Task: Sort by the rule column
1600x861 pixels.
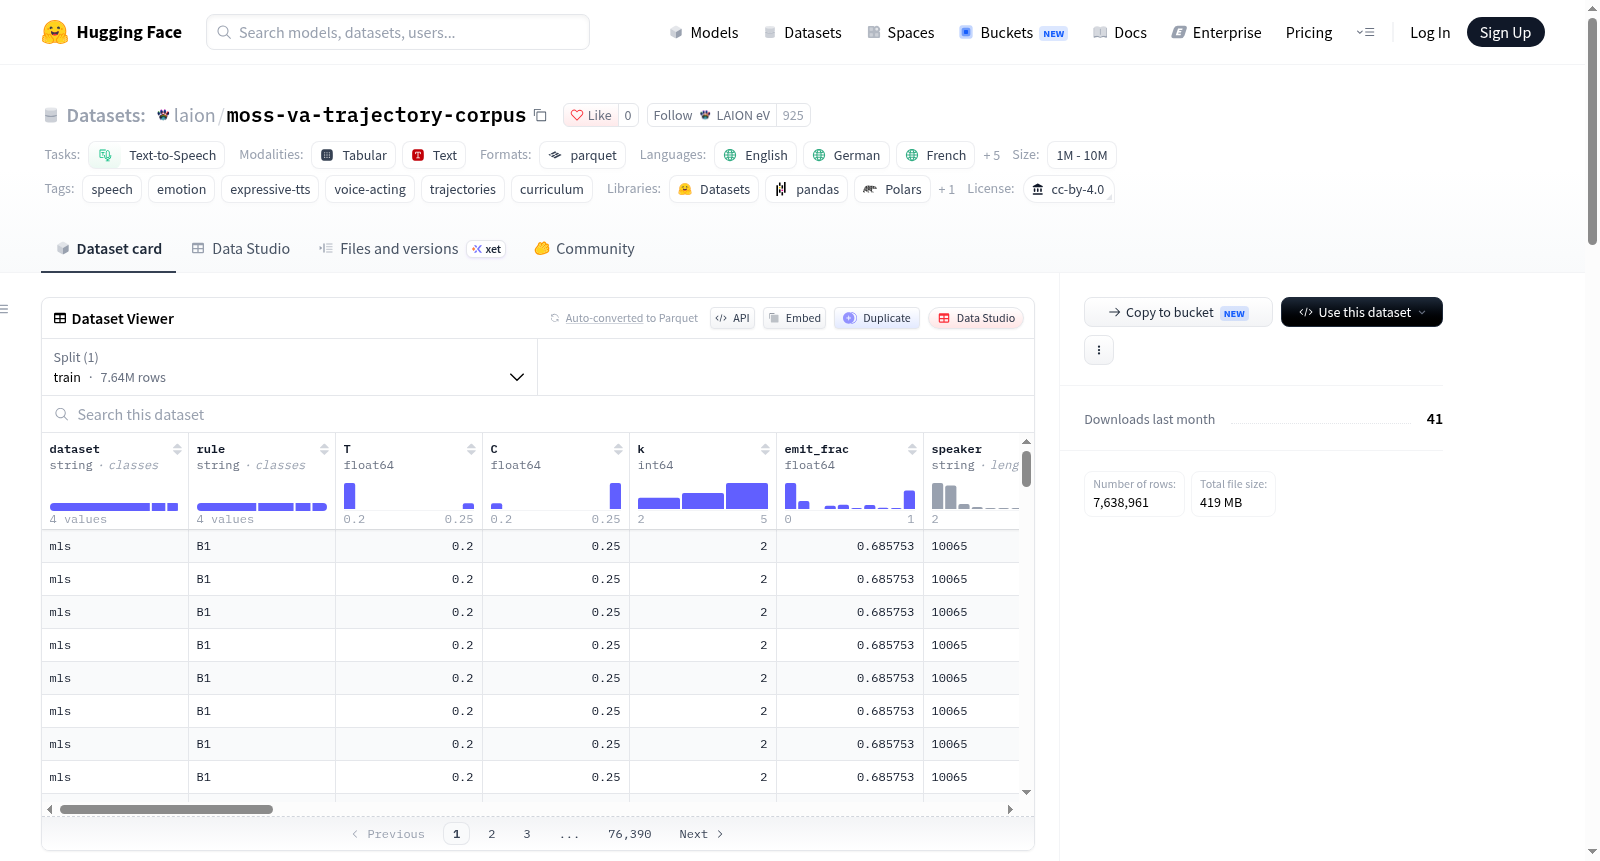Action: point(324,449)
